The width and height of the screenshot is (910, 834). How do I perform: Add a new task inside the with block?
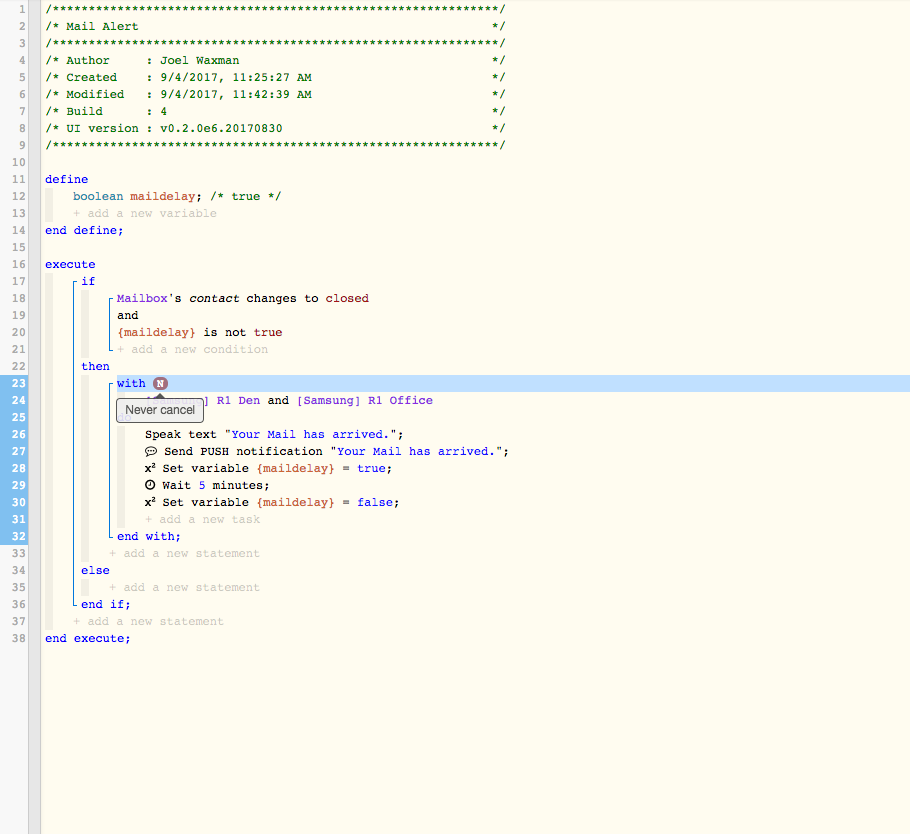coord(203,519)
